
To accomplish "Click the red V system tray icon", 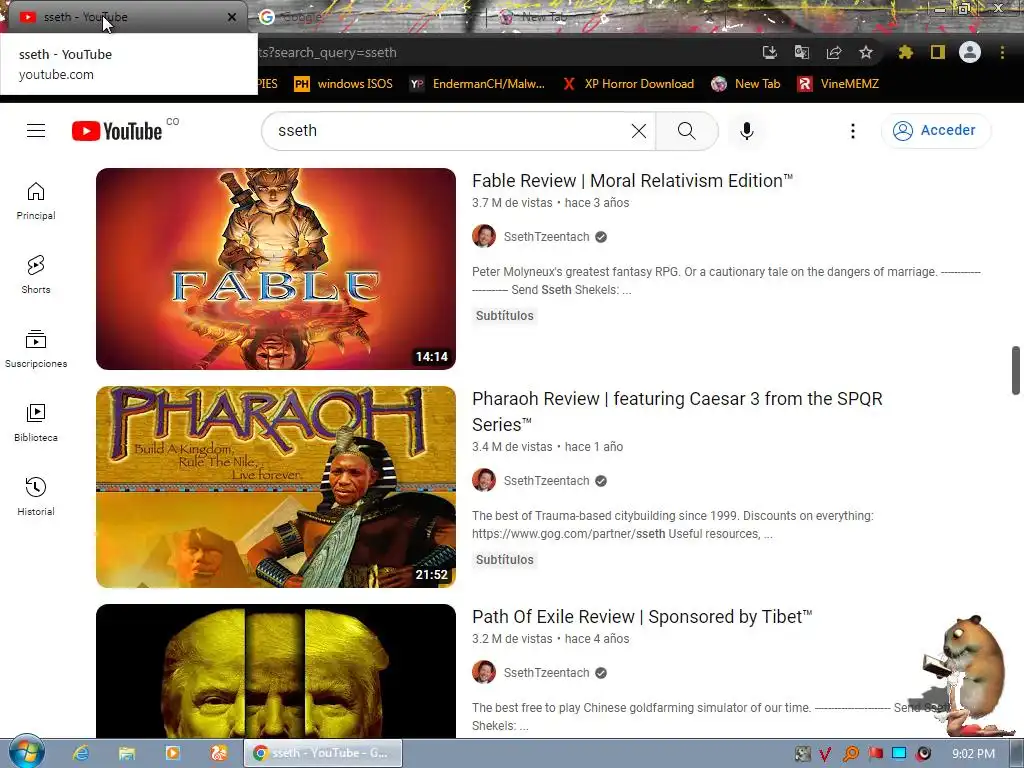I will pos(825,754).
